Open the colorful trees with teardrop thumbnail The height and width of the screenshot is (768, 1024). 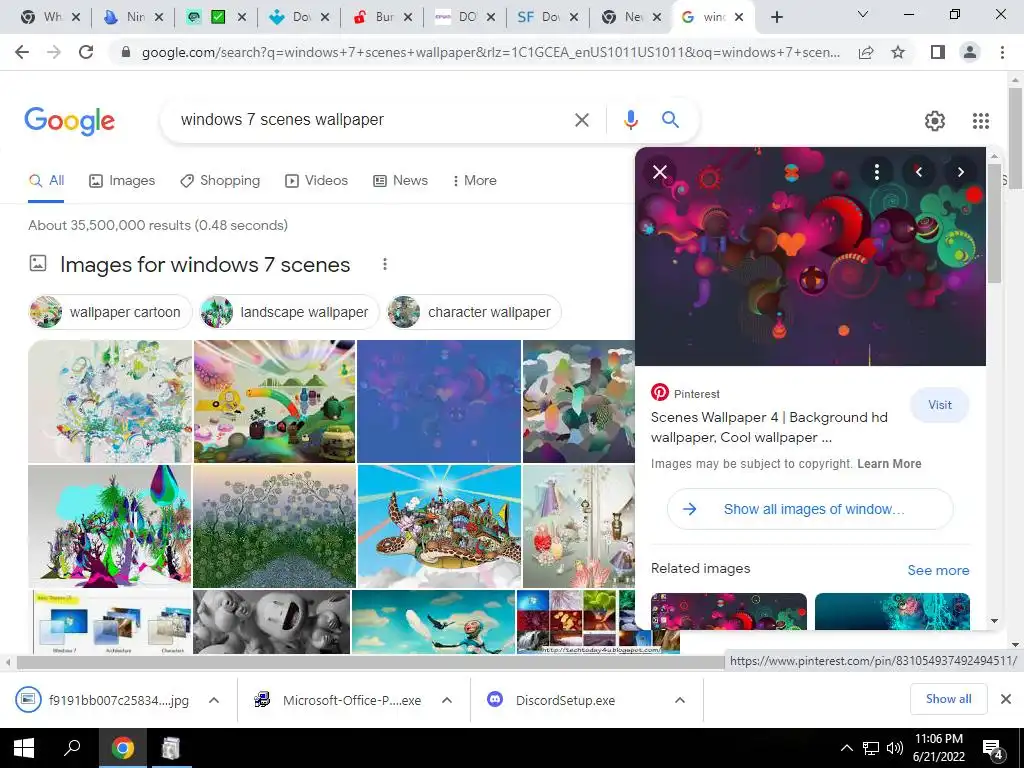[x=110, y=526]
